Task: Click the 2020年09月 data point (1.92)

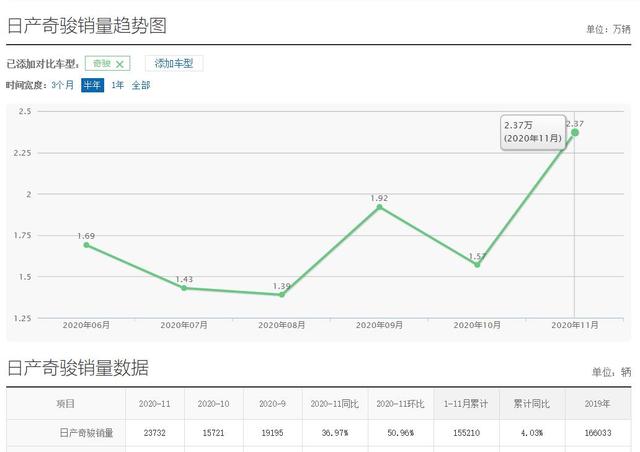Action: [x=379, y=207]
